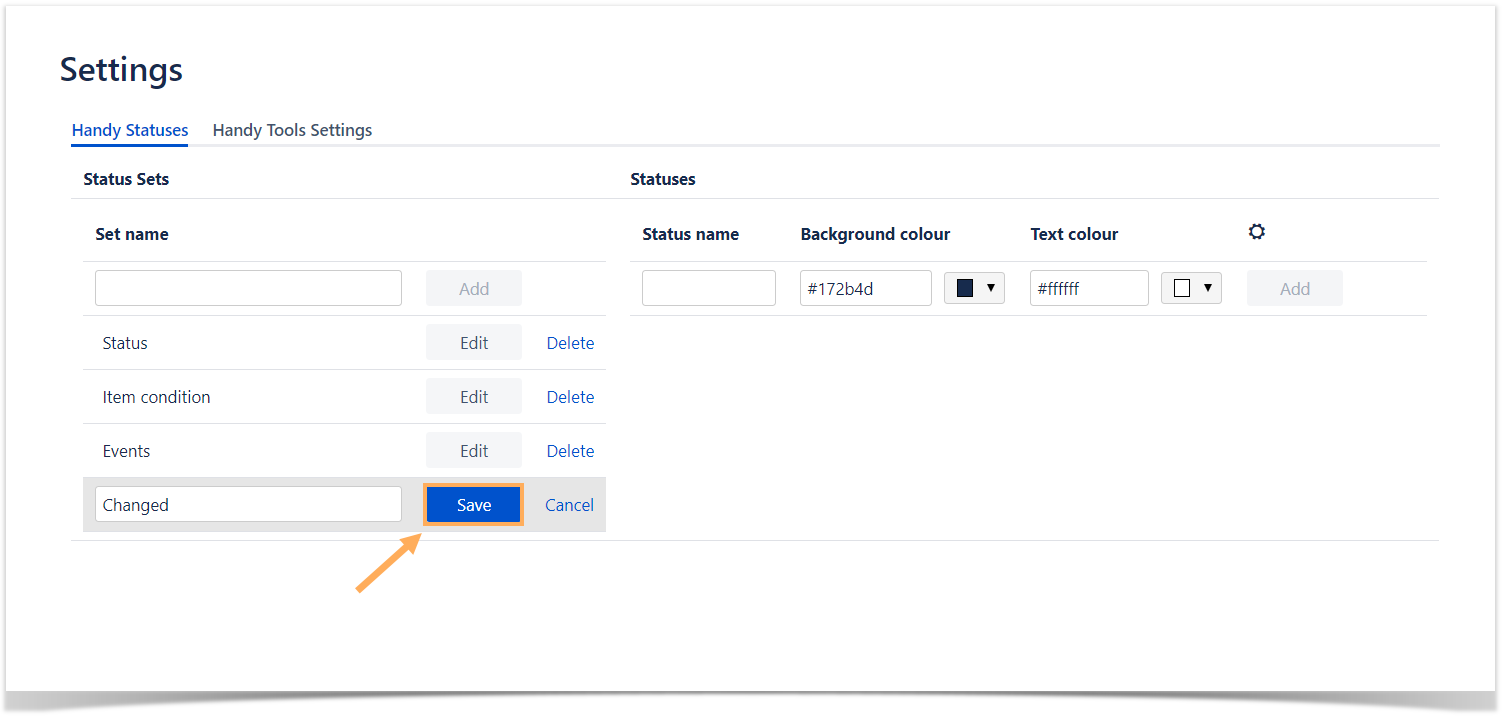This screenshot has width=1509, height=720.
Task: Click the gear icon in Statuses header
Action: point(1257,232)
